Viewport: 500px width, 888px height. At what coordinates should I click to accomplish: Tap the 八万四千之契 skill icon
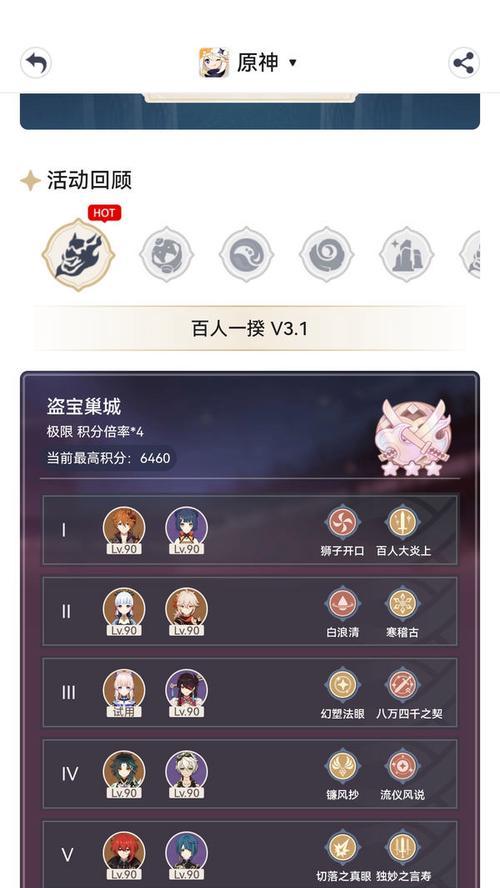coord(403,685)
